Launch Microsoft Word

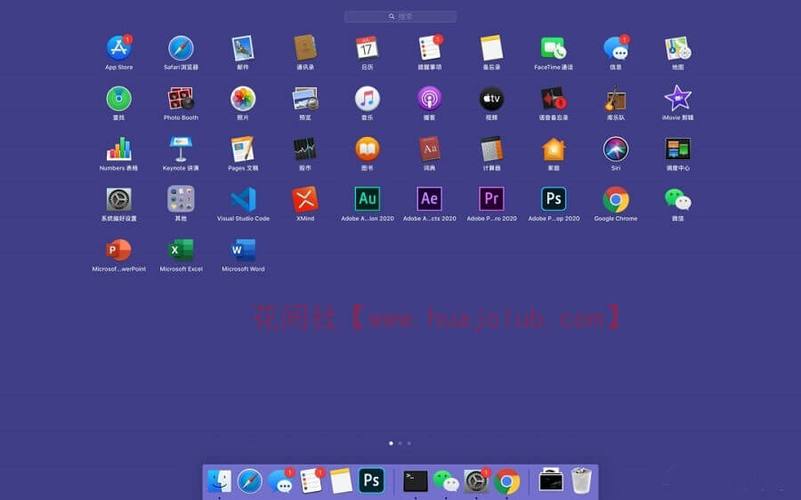(x=243, y=250)
